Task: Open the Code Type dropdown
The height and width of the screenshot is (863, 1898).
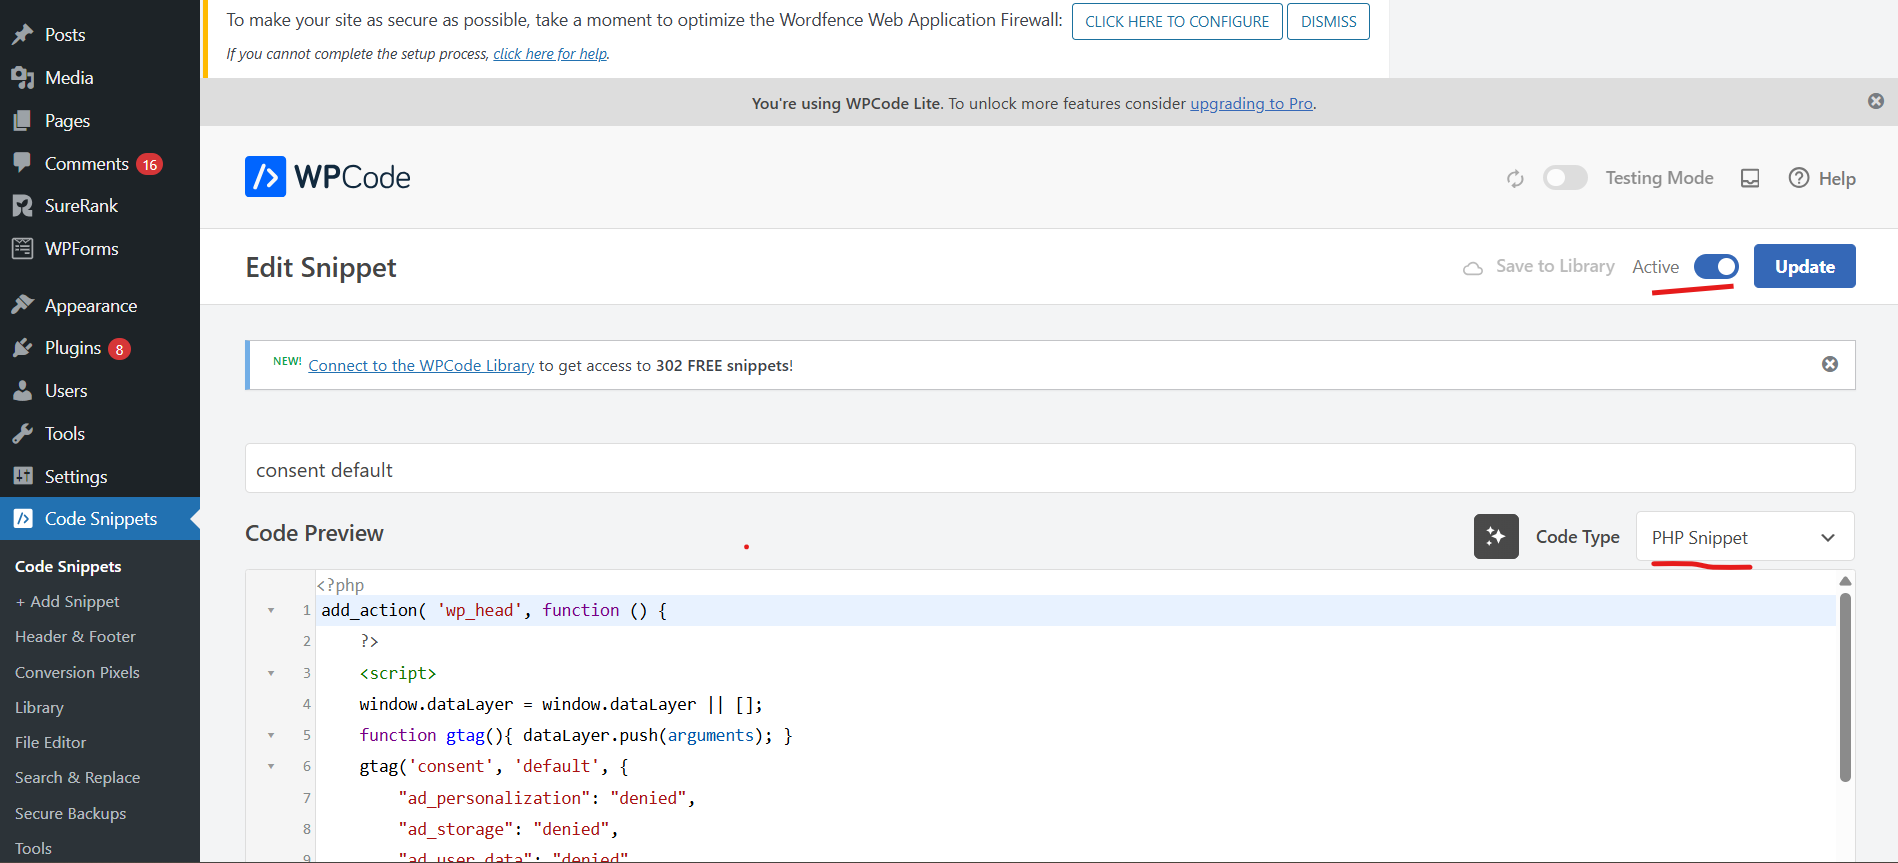Action: point(1745,537)
